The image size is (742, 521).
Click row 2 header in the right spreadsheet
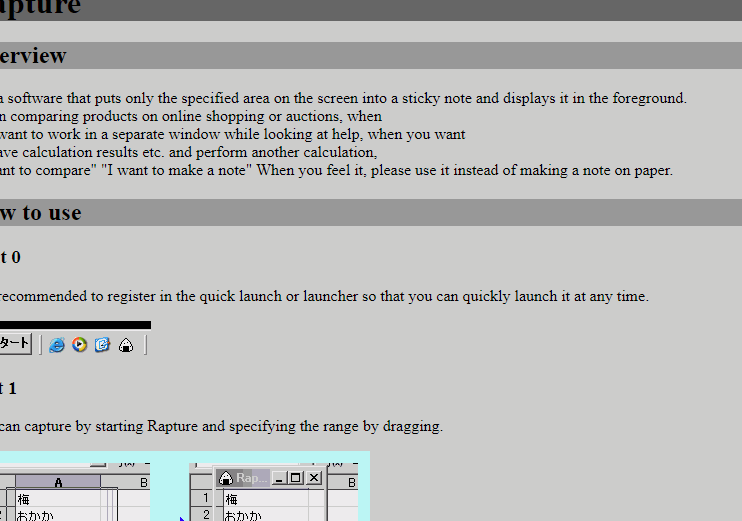(205, 515)
